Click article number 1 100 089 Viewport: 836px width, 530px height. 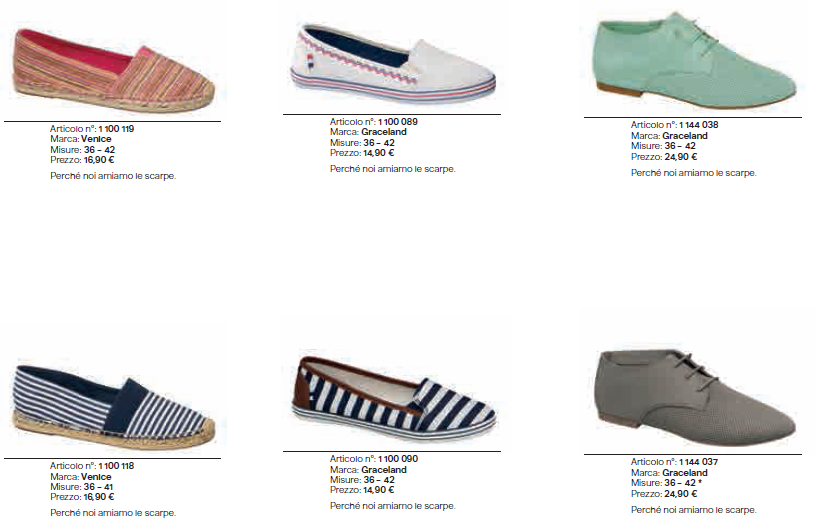point(398,122)
